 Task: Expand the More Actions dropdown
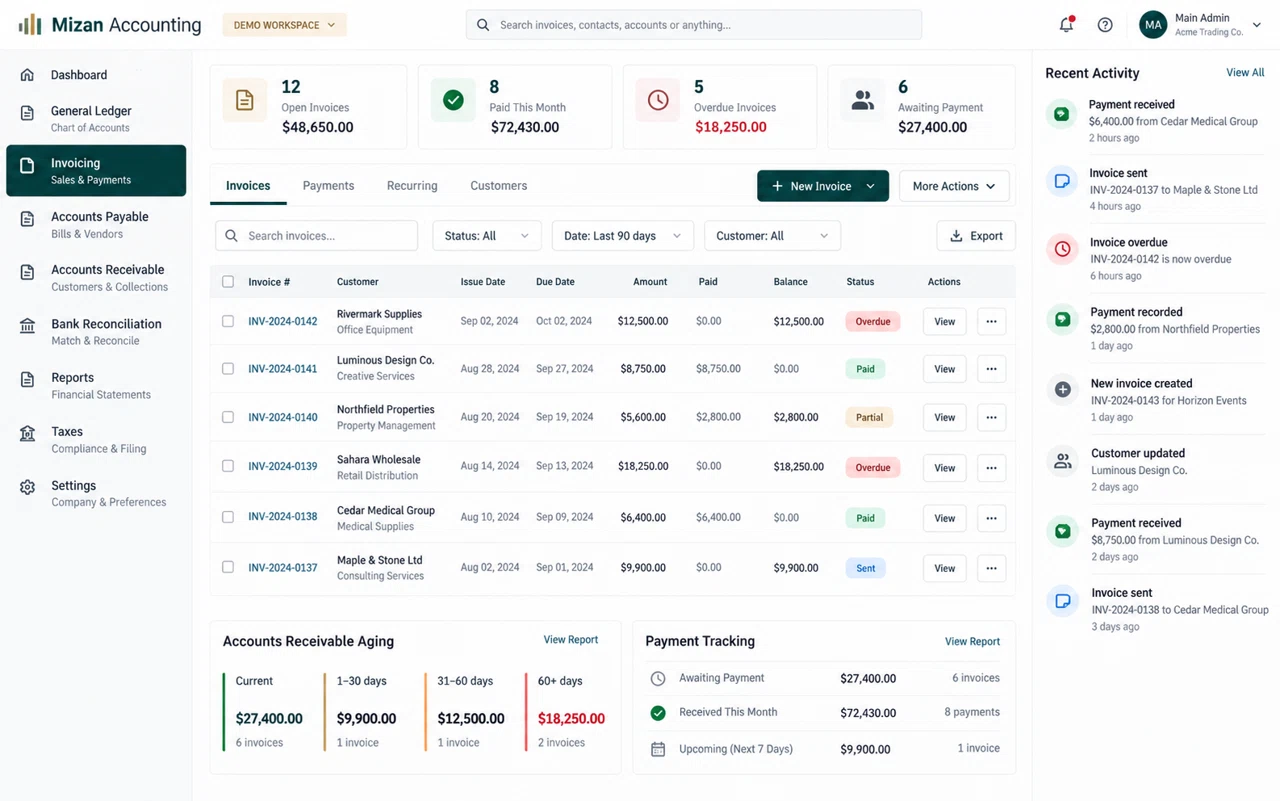pos(954,186)
